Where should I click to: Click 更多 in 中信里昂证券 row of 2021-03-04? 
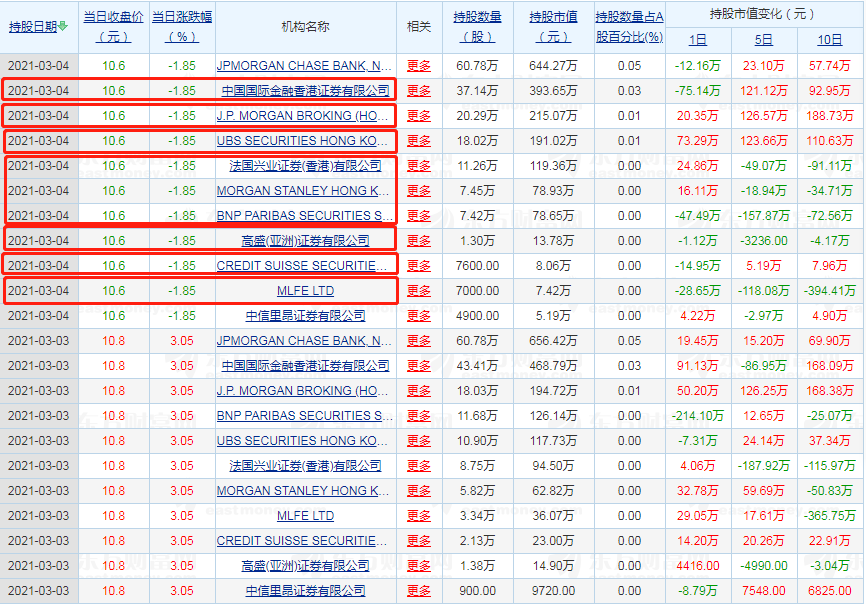coord(419,316)
